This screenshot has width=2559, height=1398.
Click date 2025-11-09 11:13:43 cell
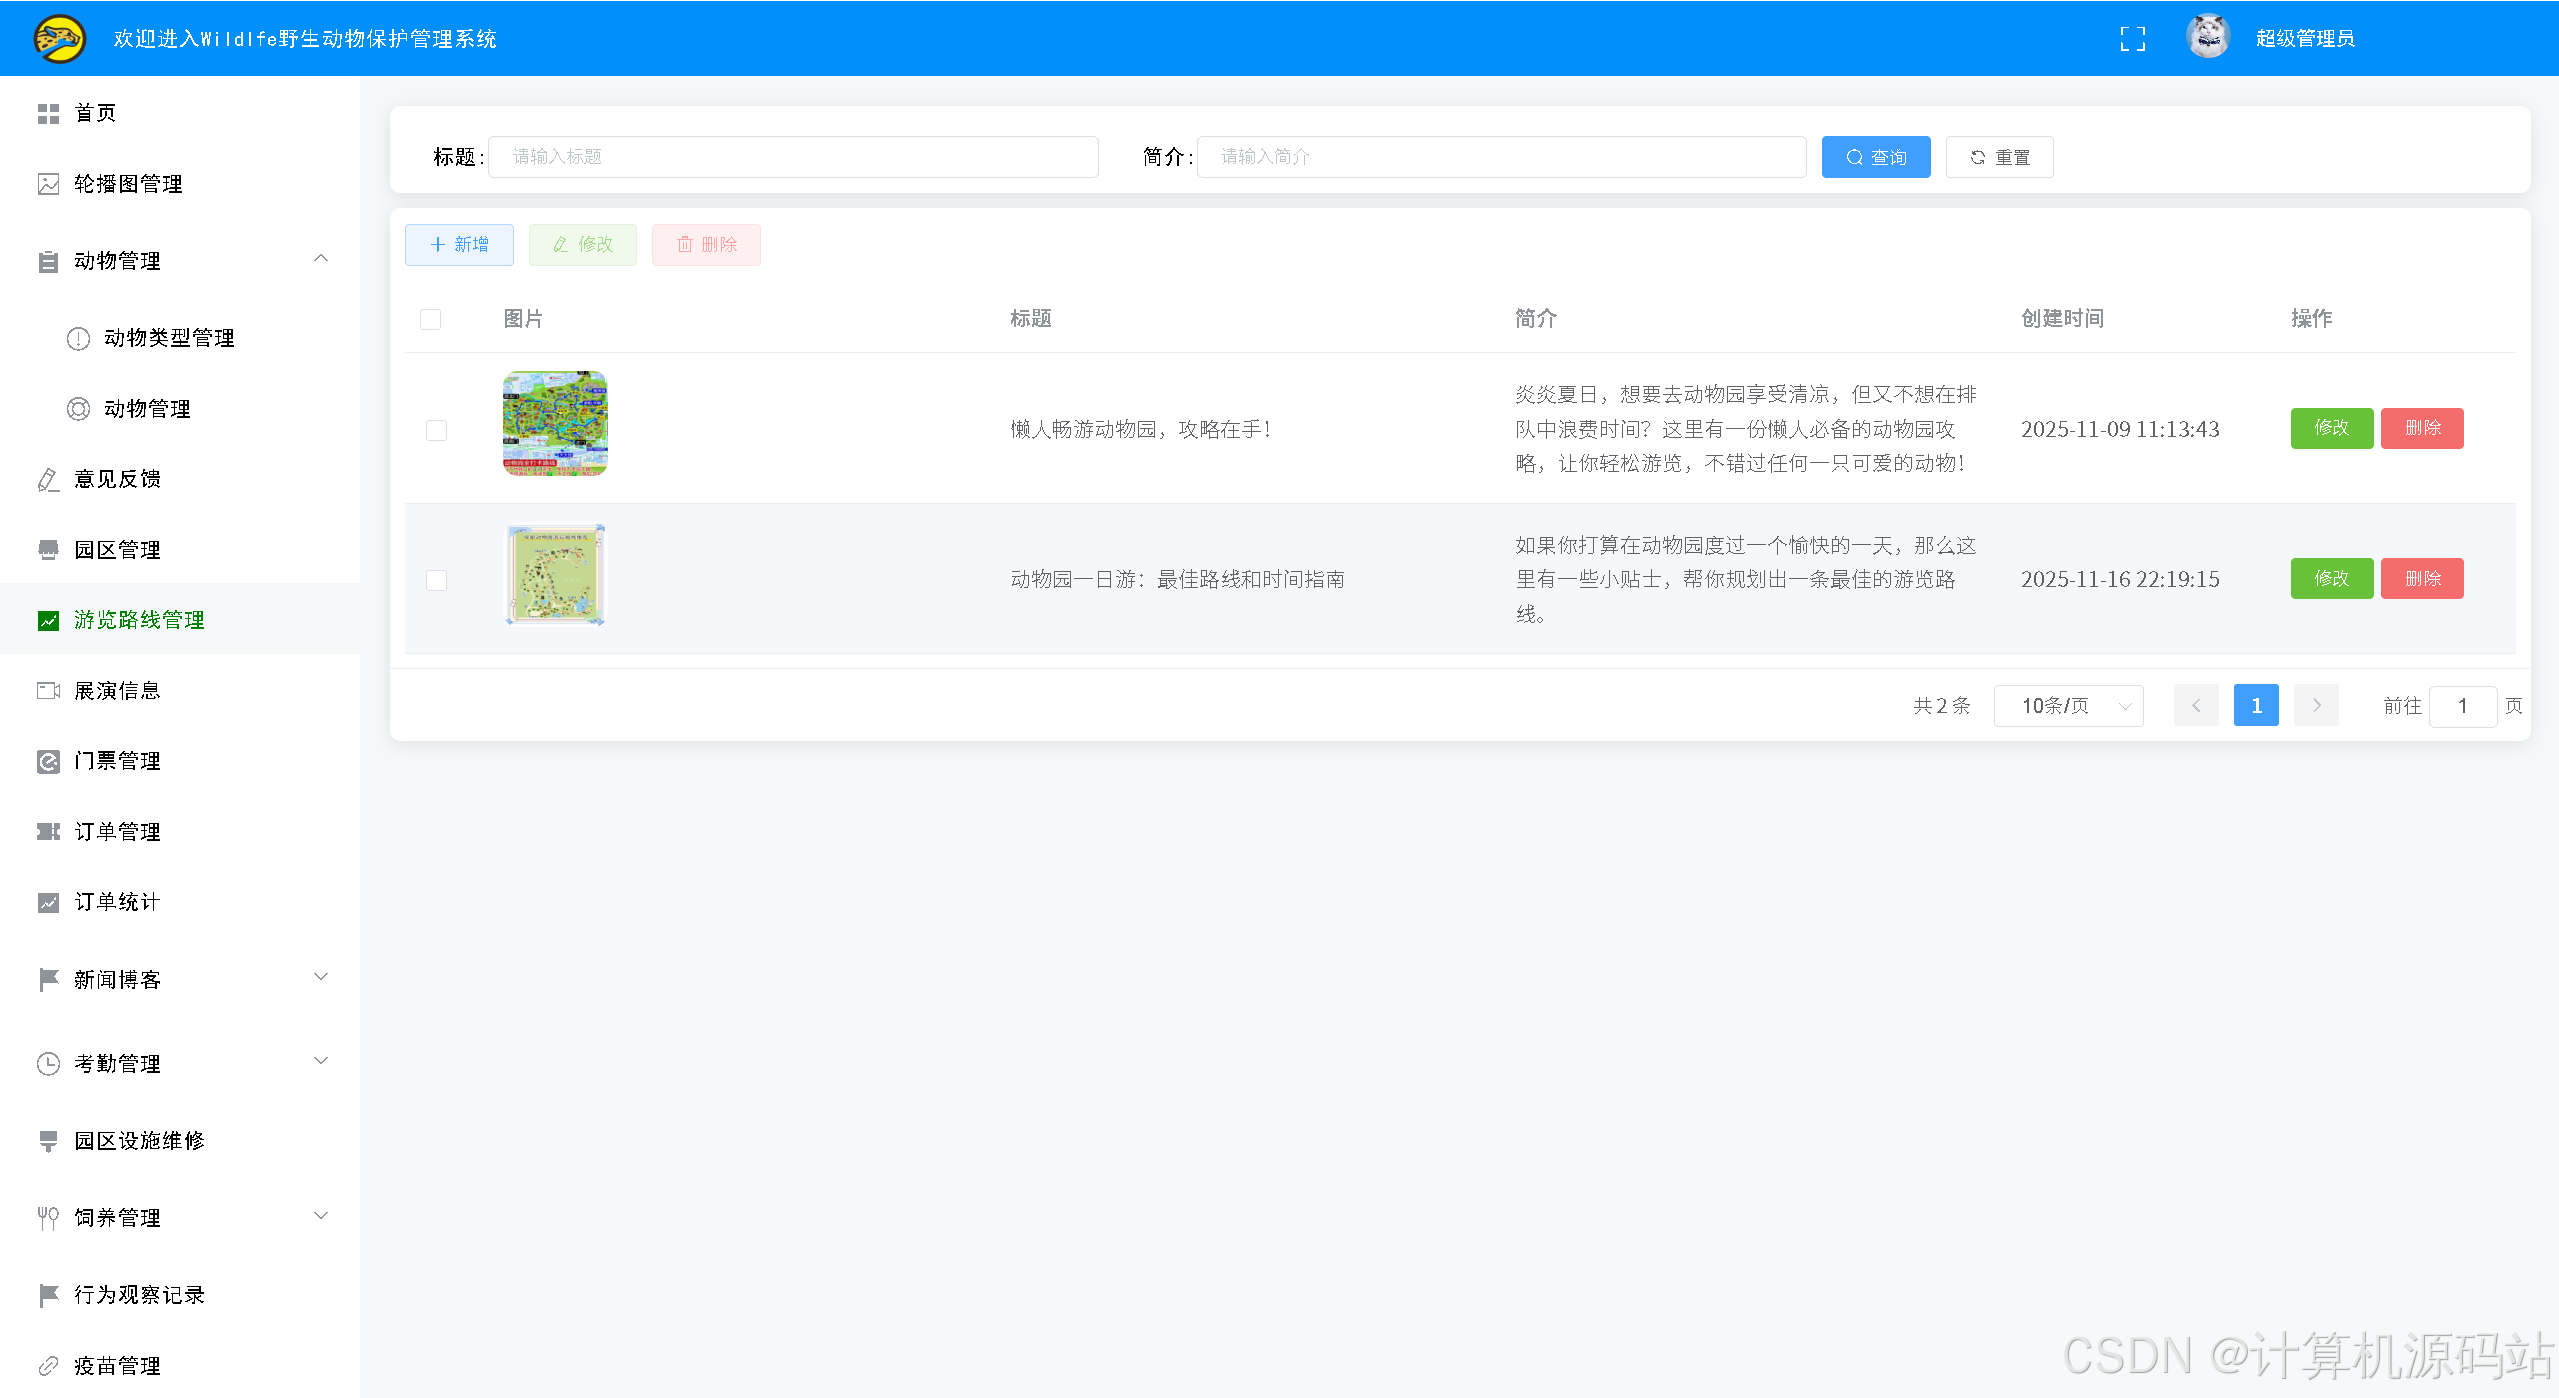[x=2120, y=429]
